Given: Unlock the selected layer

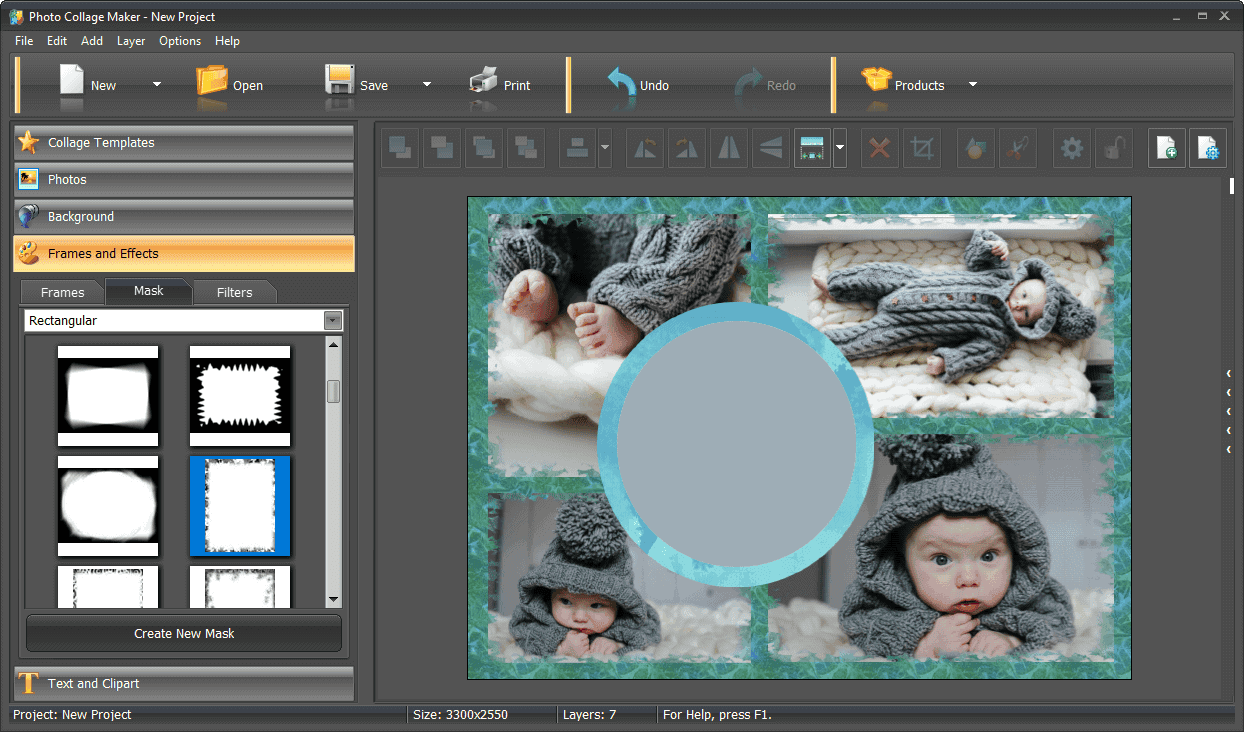Looking at the screenshot, I should (1113, 148).
